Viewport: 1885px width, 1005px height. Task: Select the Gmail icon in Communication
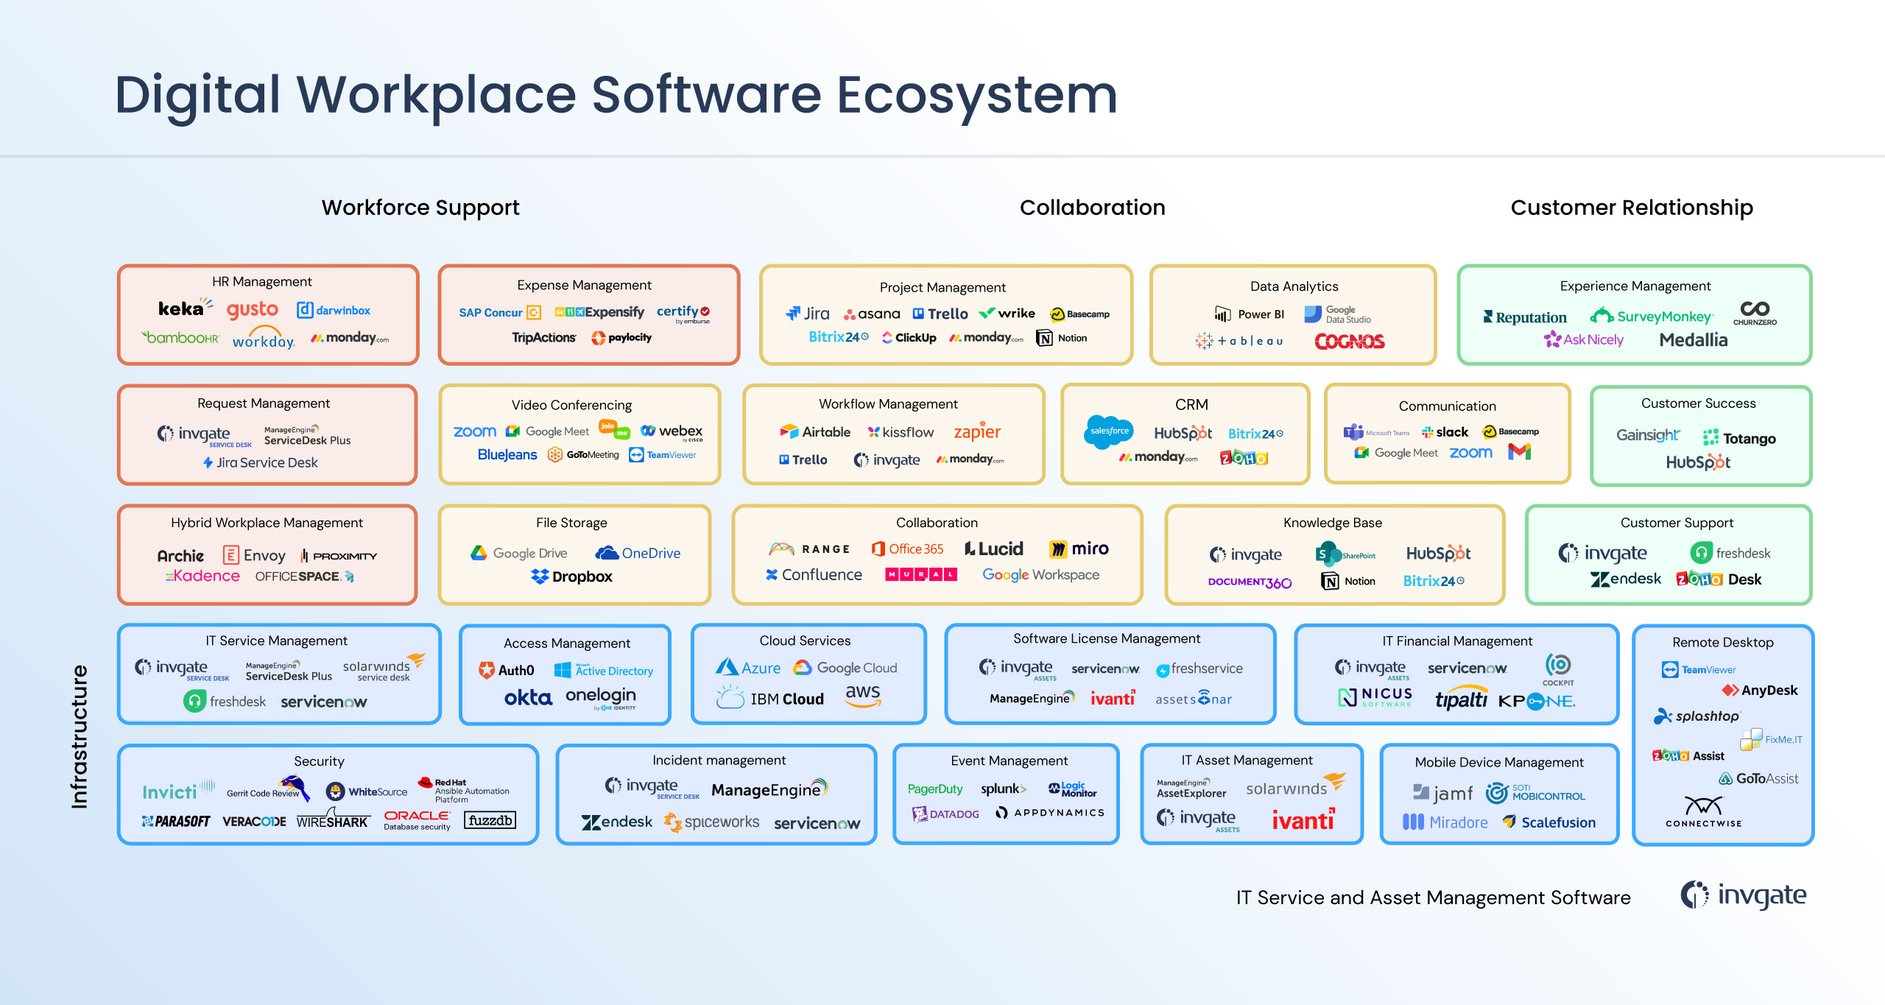coord(1519,453)
